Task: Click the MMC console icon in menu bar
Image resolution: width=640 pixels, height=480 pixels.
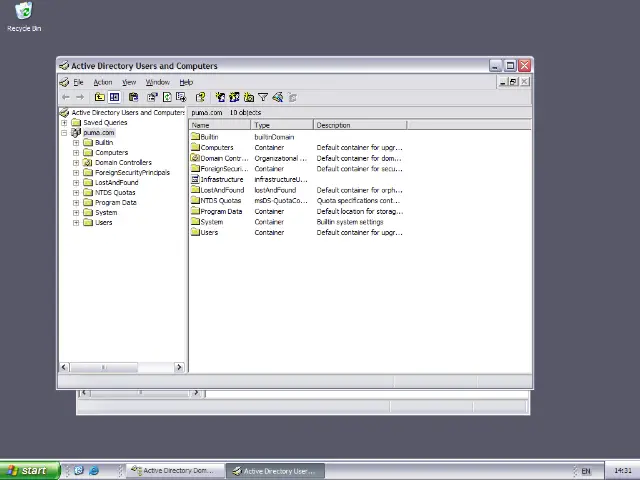Action: click(x=64, y=82)
